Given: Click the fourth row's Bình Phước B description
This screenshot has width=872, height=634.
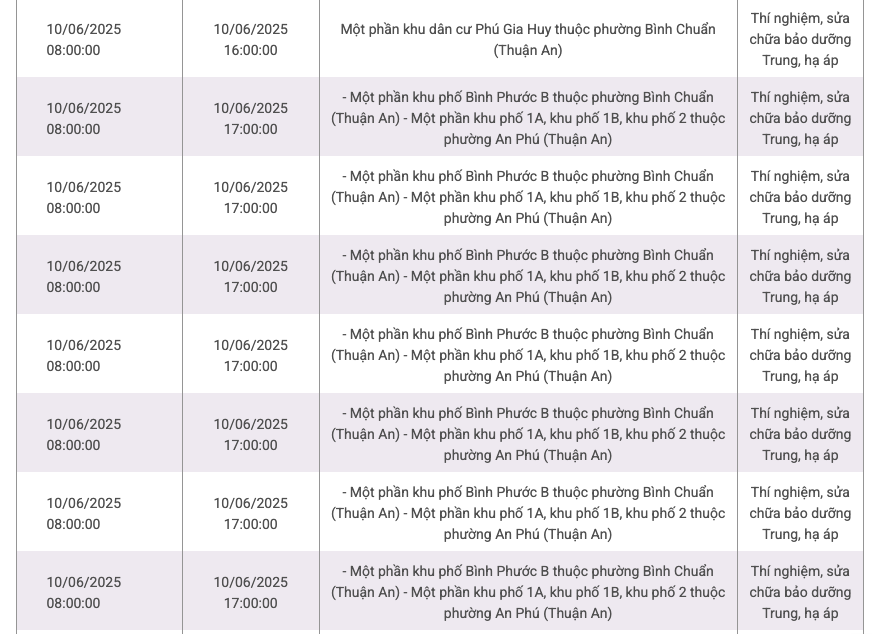Looking at the screenshot, I should click(x=528, y=276).
